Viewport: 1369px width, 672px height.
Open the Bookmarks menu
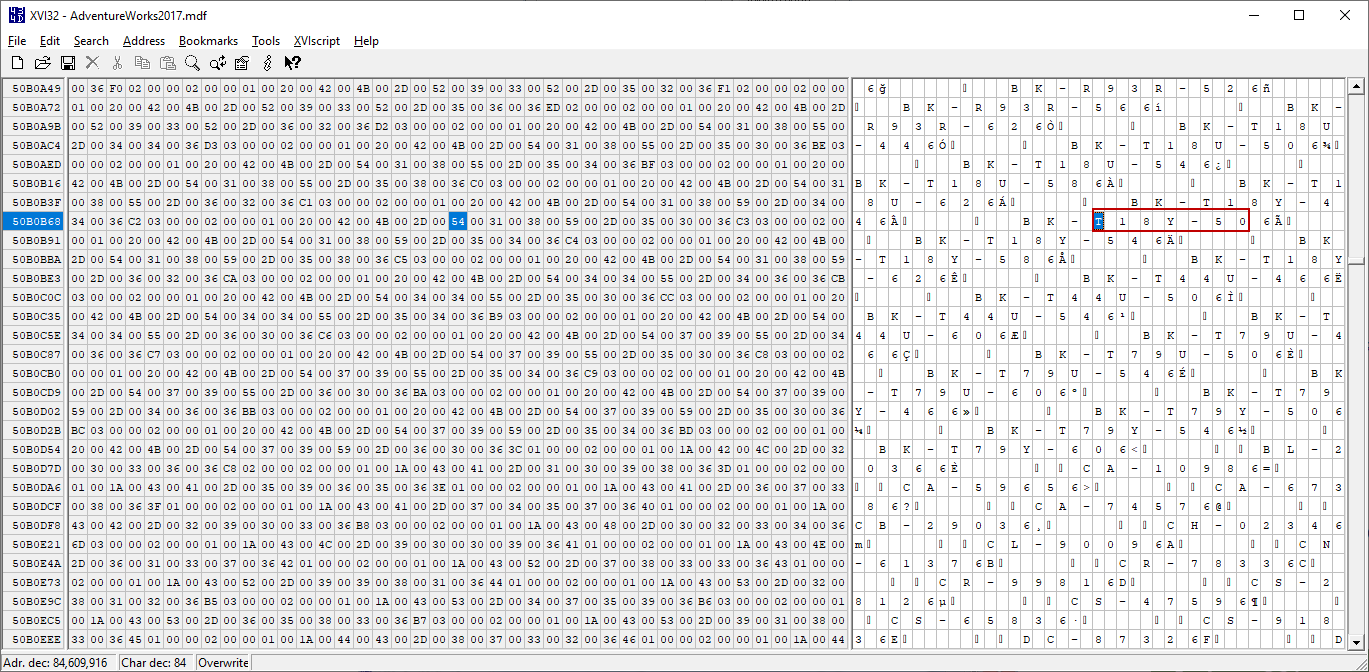pos(208,41)
